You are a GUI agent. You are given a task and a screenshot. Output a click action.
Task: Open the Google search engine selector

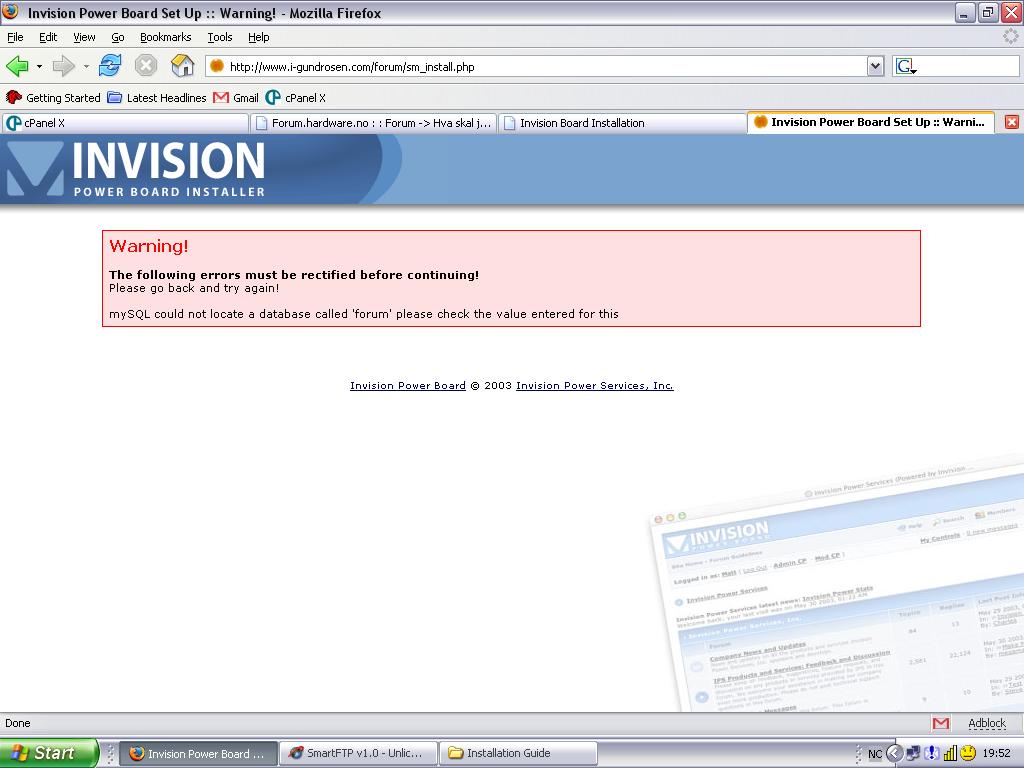[x=906, y=66]
